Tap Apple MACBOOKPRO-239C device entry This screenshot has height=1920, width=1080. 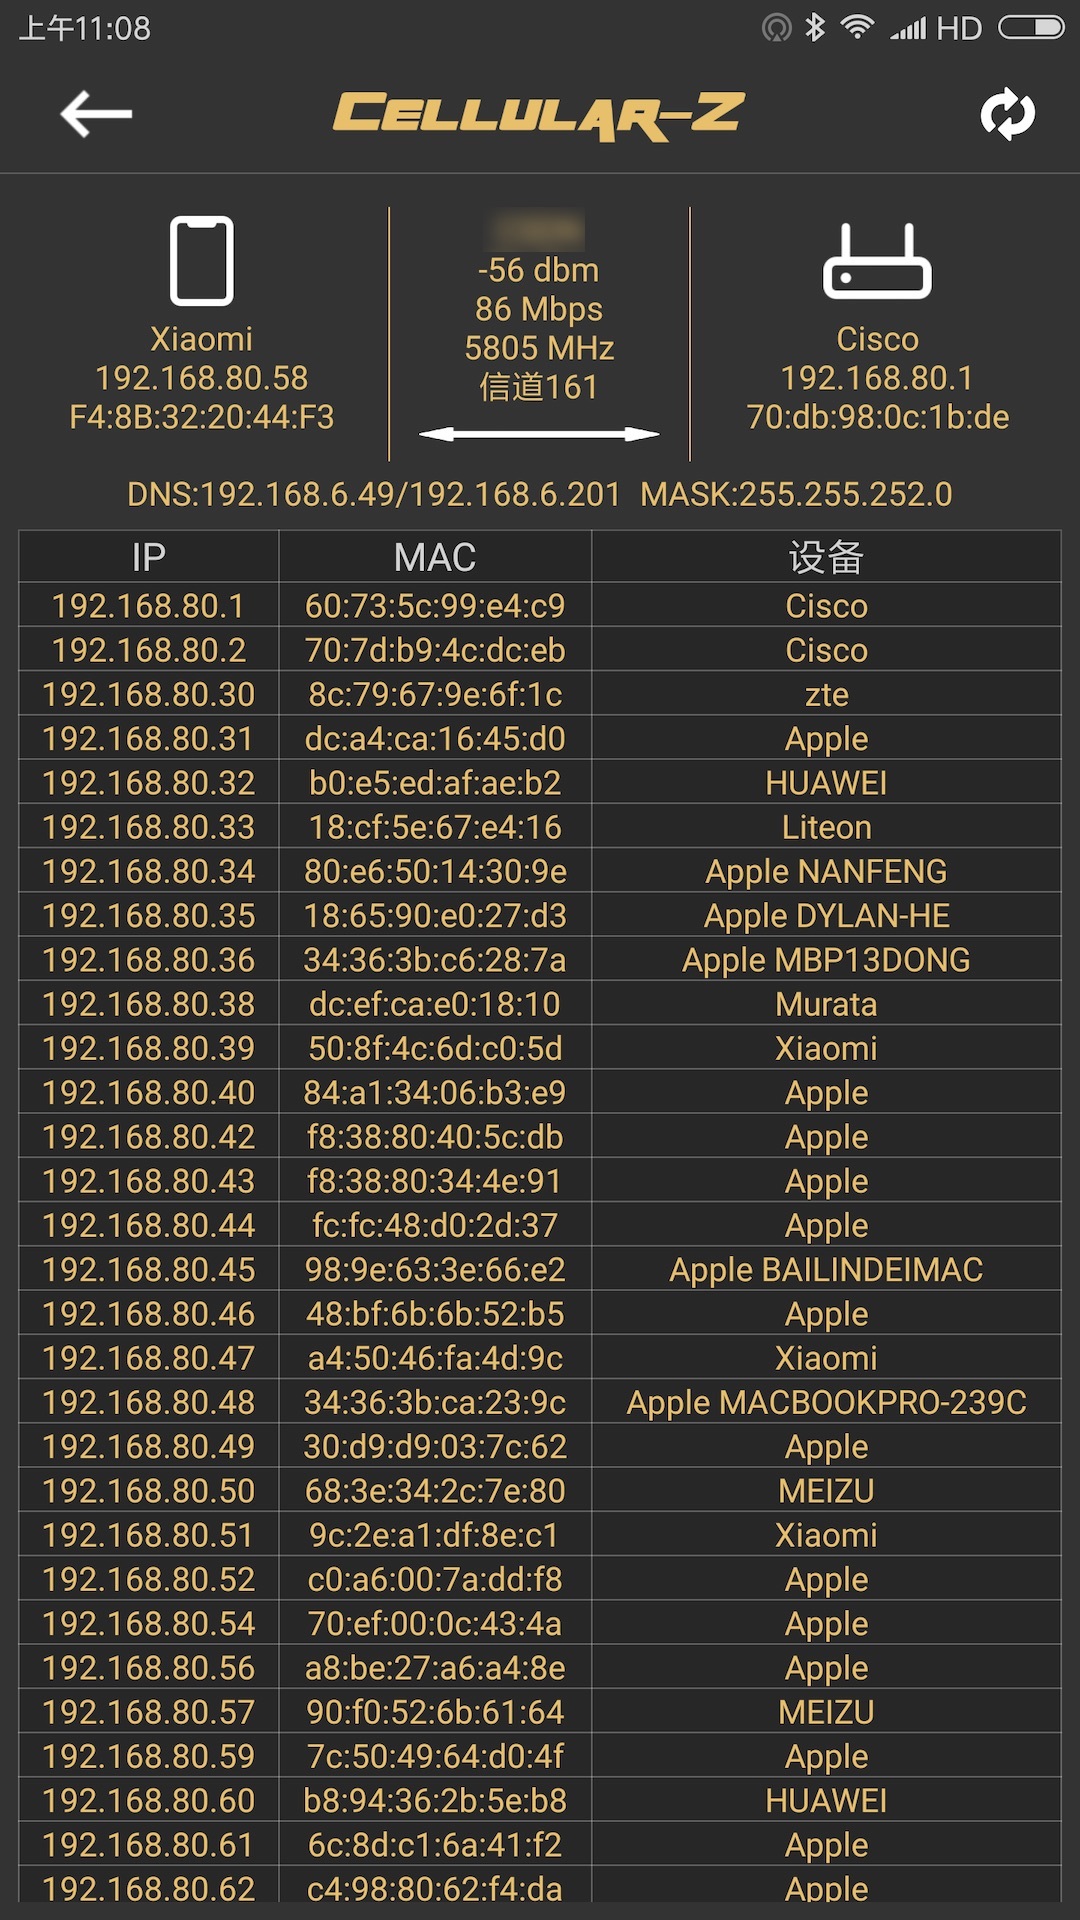pos(826,1402)
